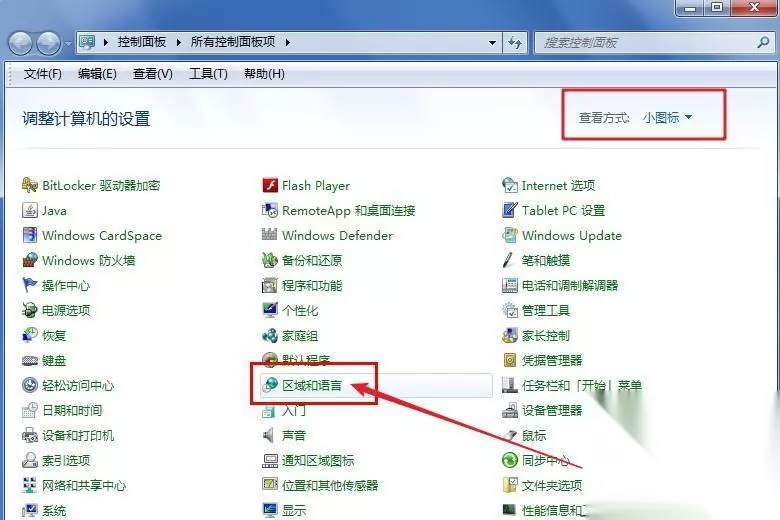Viewport: 780px width, 520px height.
Task: Click the 恢复 icon
Action: coord(30,335)
